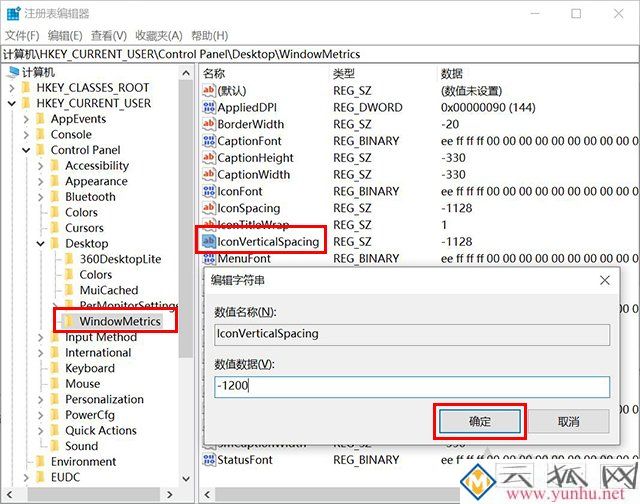Click the AppliedDPI DWORD value icon
This screenshot has width=640, height=504.
[209, 107]
